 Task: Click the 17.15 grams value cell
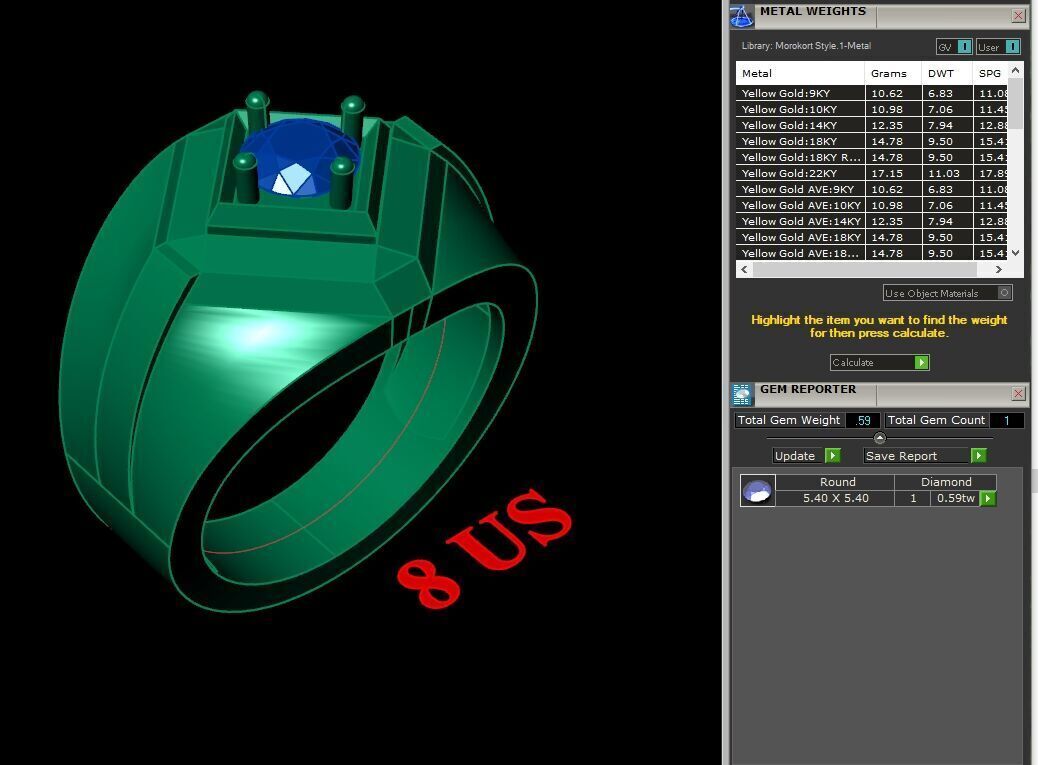tap(892, 173)
